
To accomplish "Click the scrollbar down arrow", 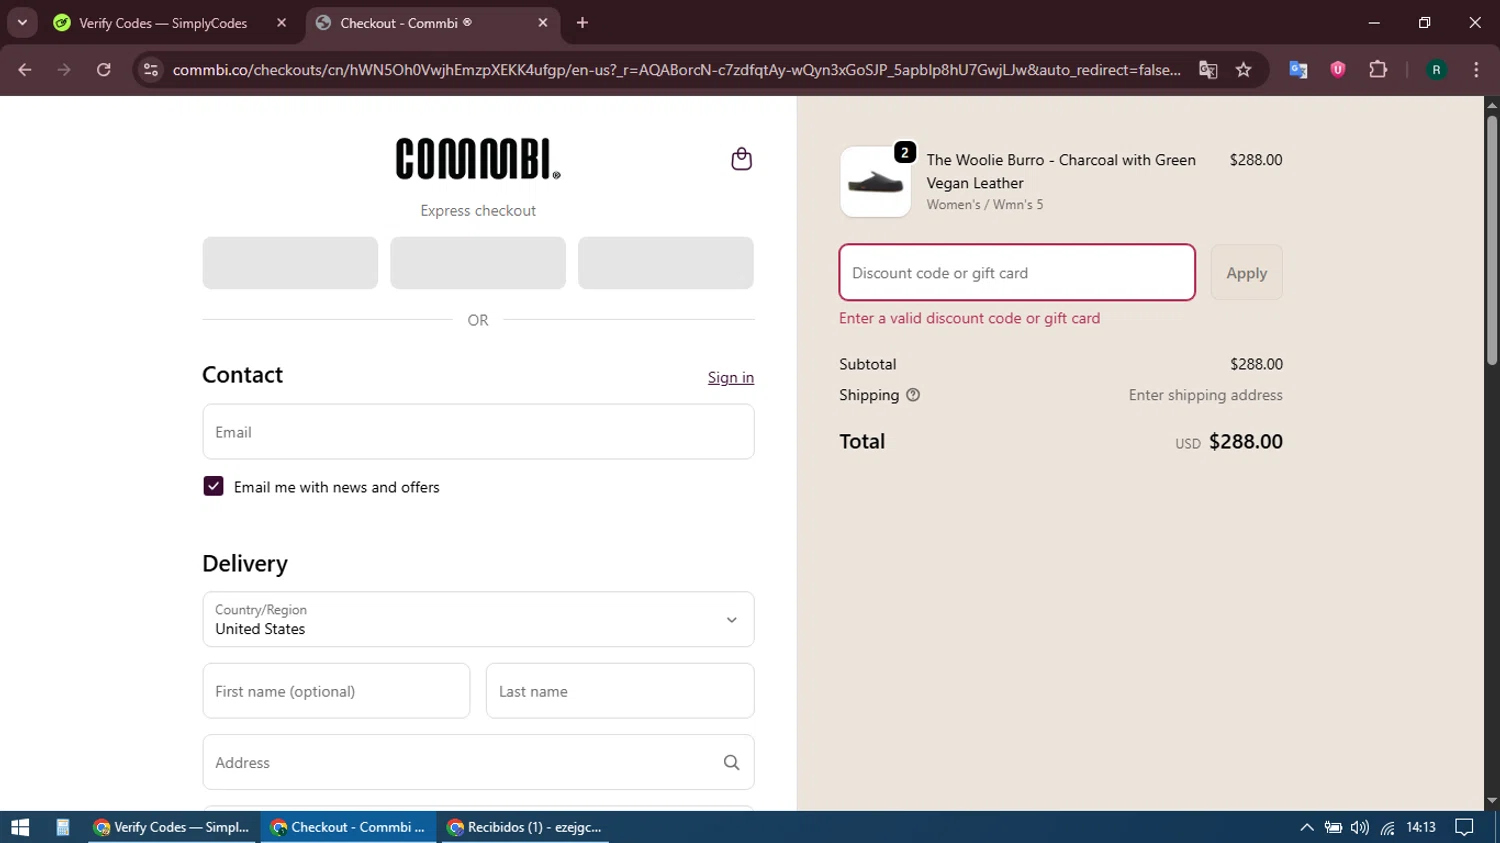I will click(1492, 801).
